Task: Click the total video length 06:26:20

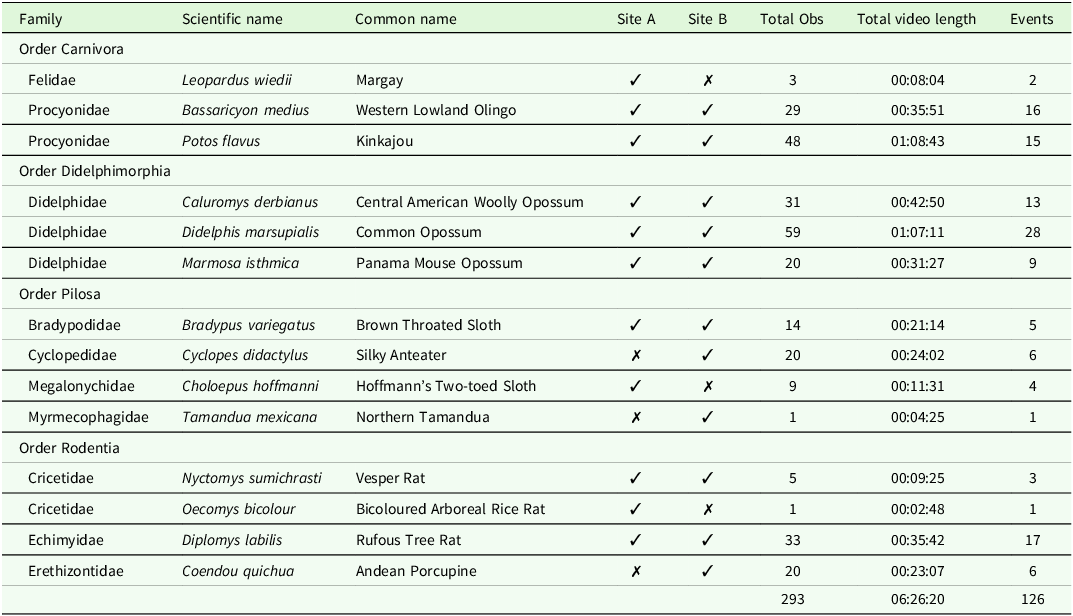Action: pyautogui.click(x=916, y=599)
